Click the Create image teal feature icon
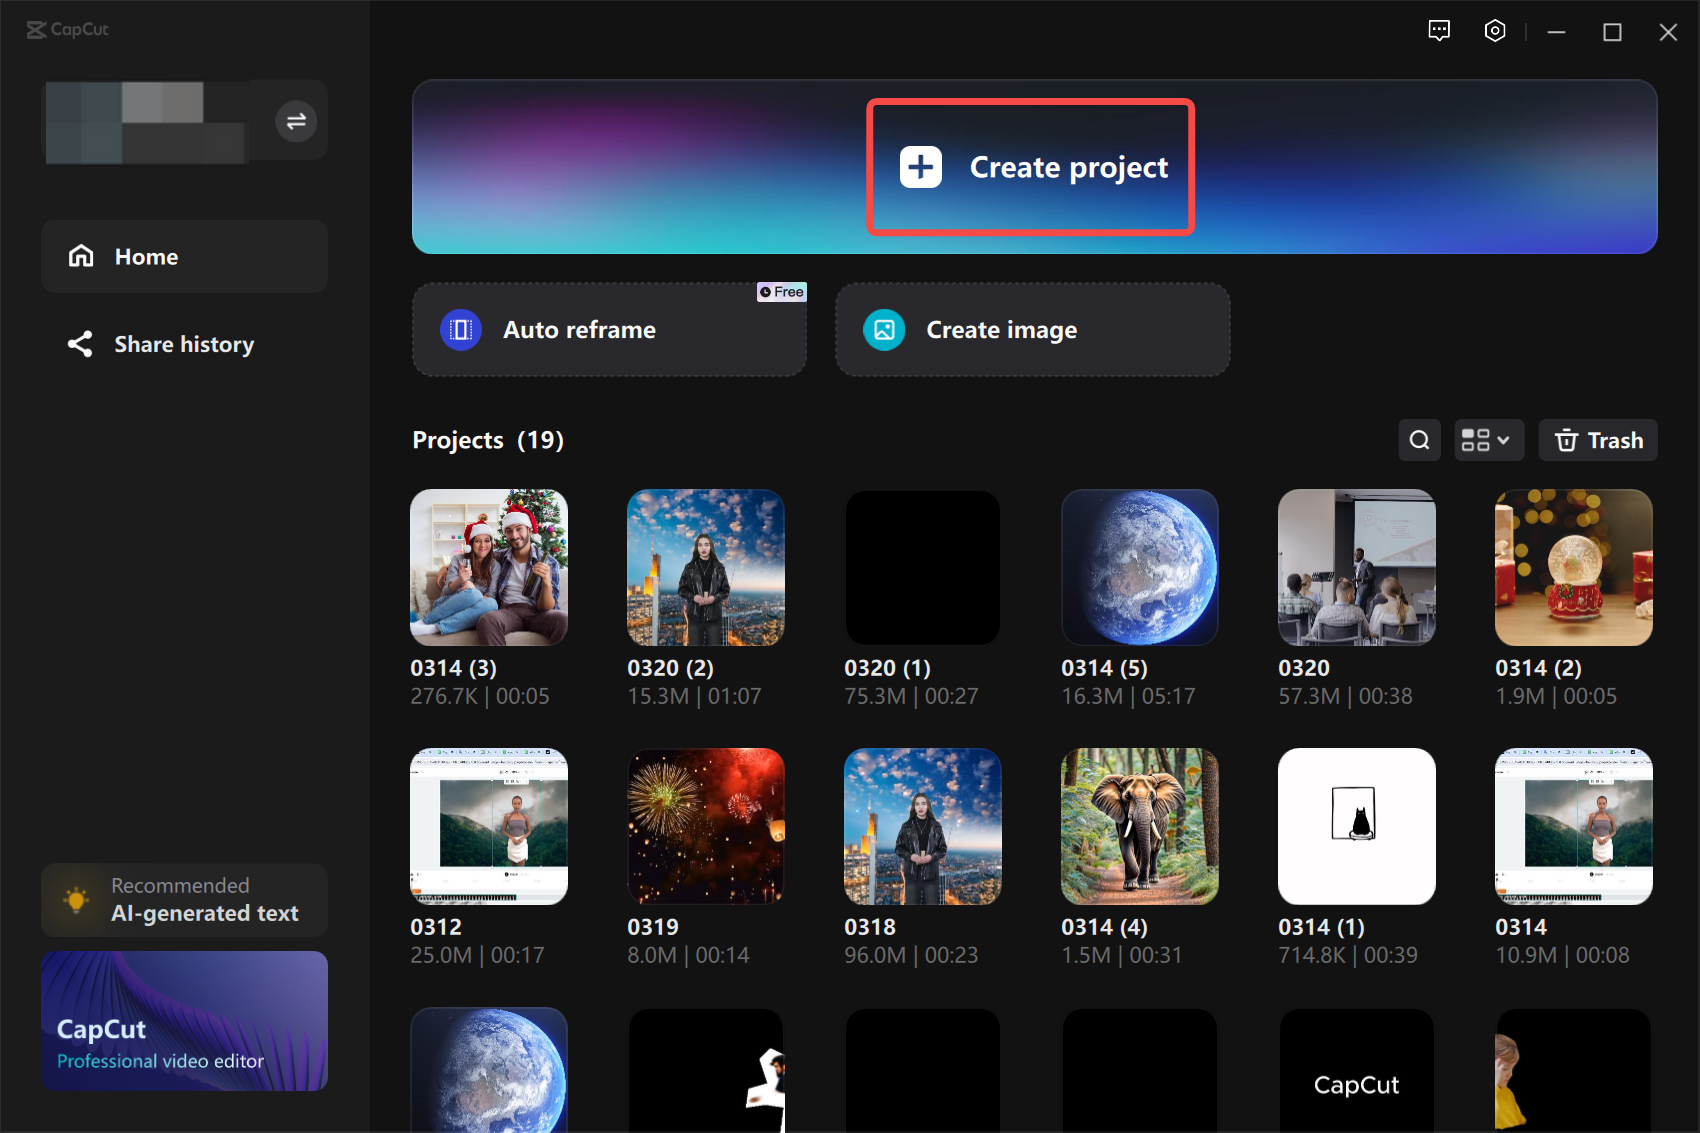The width and height of the screenshot is (1700, 1133). pos(883,329)
